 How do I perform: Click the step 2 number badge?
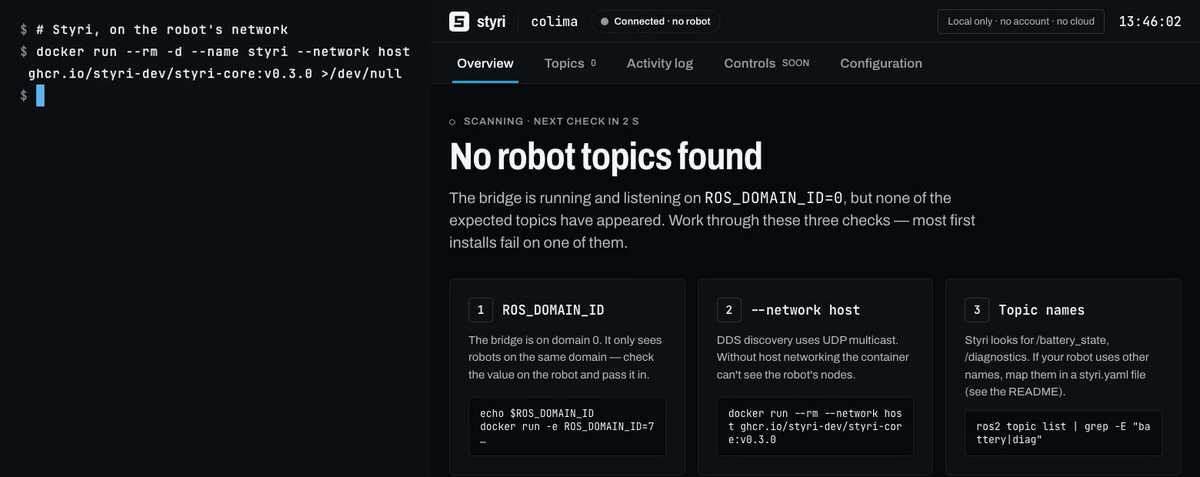[729, 310]
